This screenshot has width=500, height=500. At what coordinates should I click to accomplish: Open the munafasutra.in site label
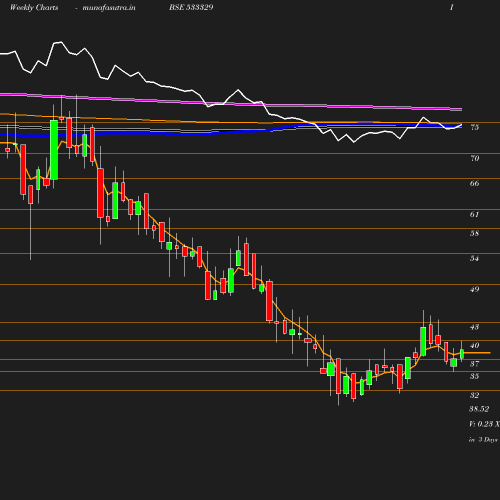[x=109, y=8]
